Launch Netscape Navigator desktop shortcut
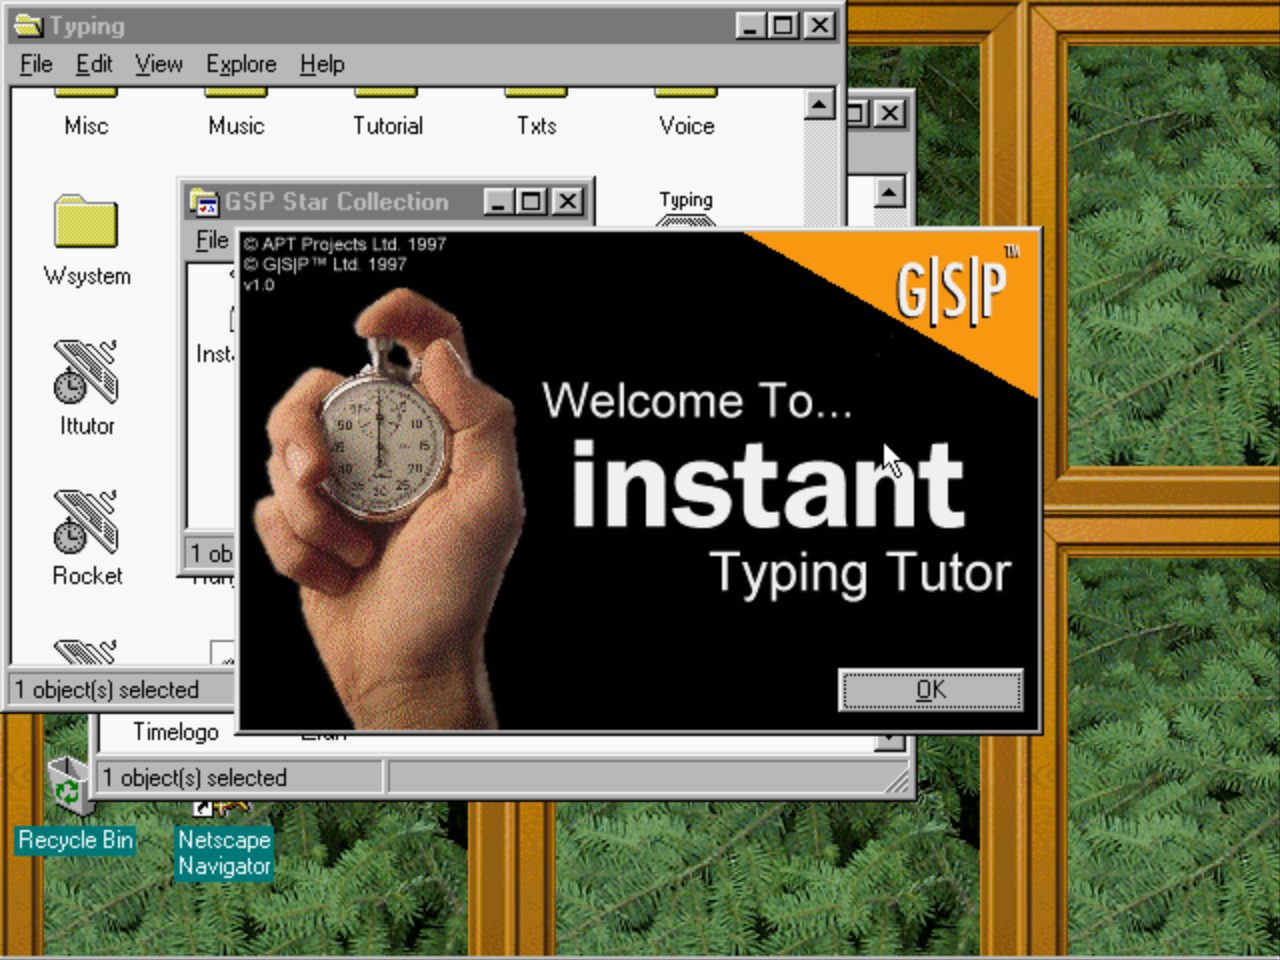Viewport: 1280px width, 960px height. (224, 852)
